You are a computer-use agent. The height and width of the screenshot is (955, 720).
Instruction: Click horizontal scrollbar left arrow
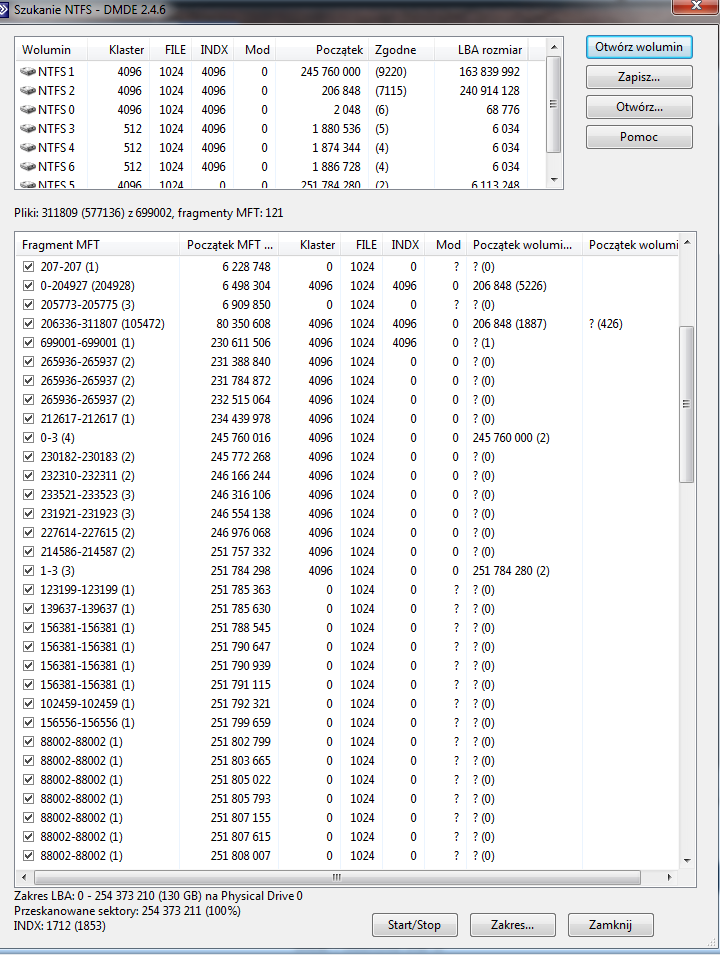pos(24,878)
